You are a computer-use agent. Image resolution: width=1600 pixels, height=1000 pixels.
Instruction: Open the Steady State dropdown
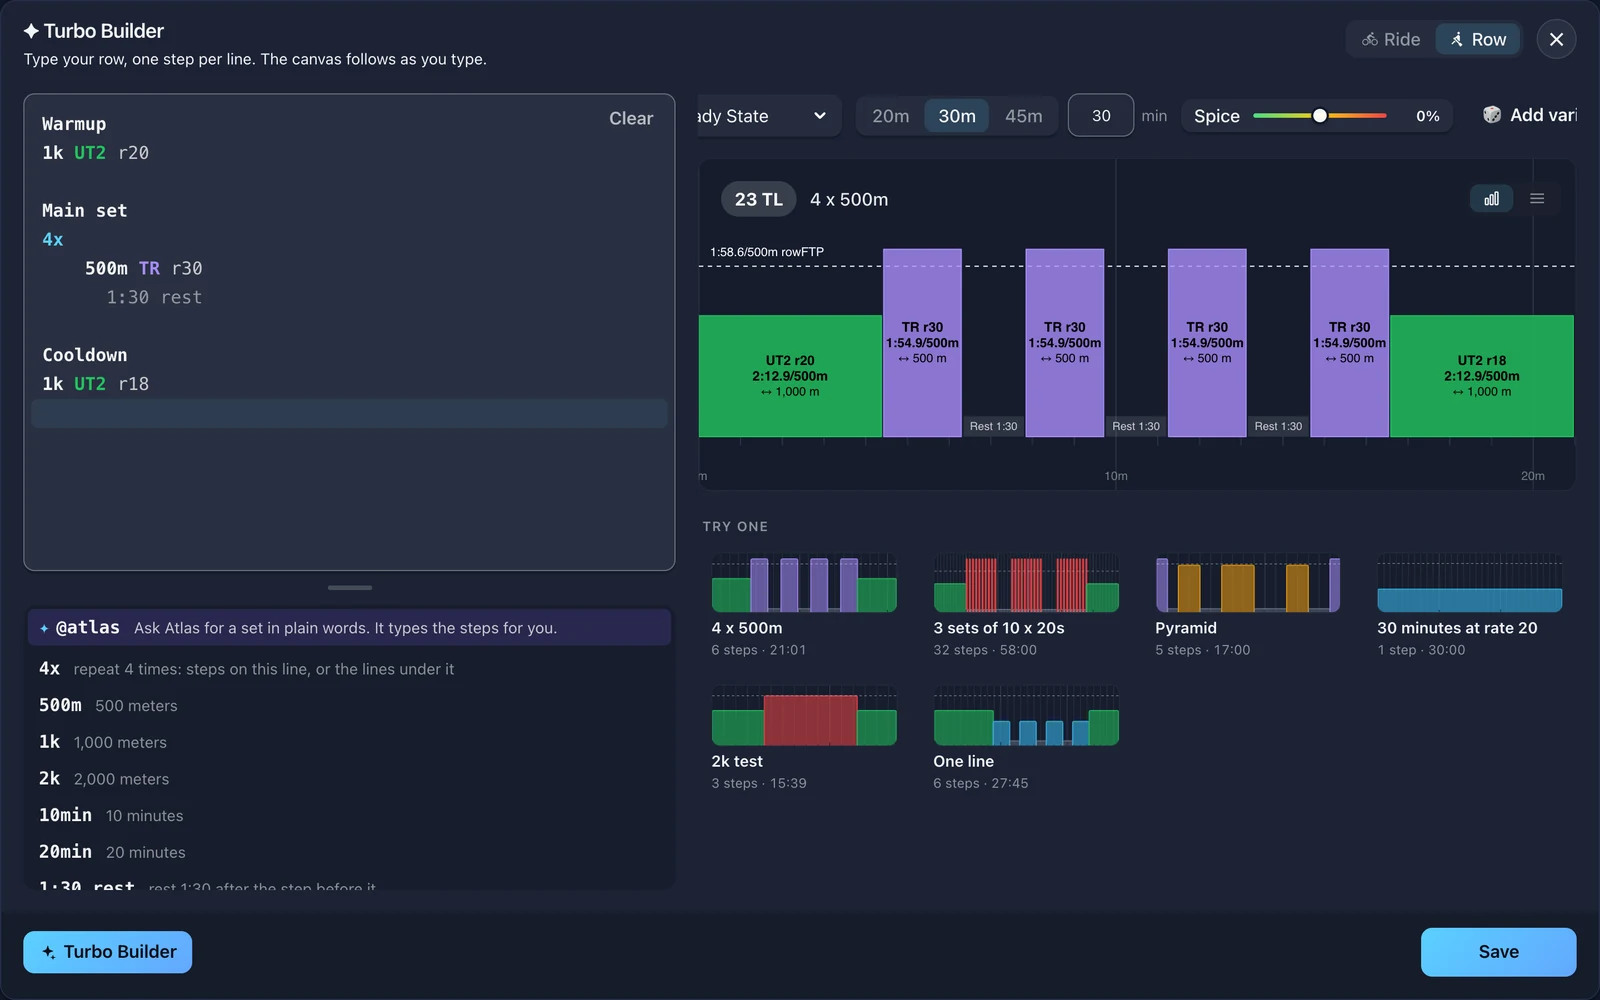pyautogui.click(x=768, y=116)
